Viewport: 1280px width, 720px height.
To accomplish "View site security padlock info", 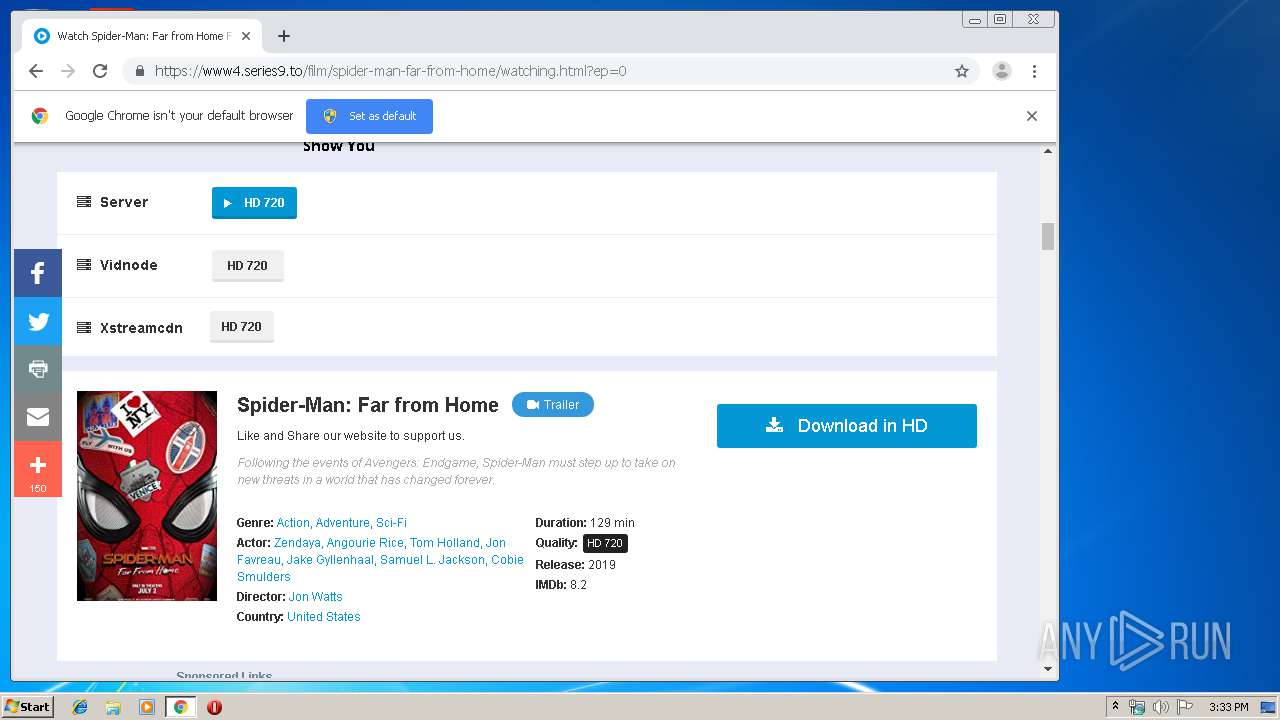I will (x=139, y=71).
